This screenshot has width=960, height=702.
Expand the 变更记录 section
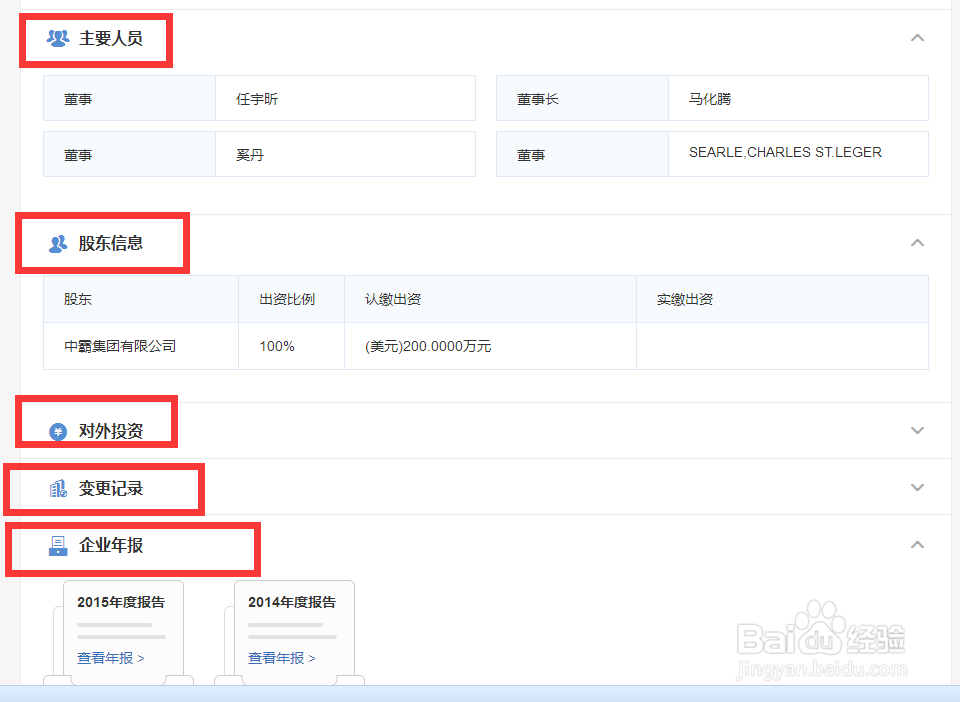click(x=917, y=487)
